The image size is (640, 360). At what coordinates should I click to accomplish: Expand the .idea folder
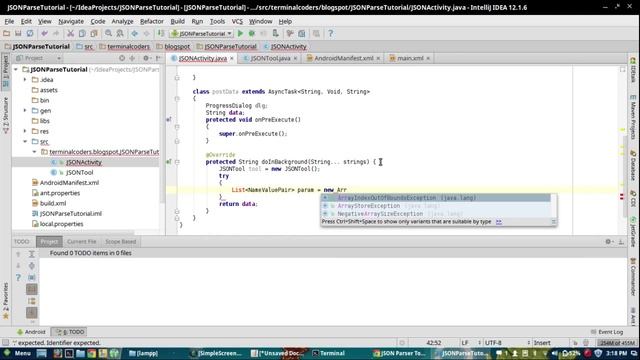click(25, 80)
